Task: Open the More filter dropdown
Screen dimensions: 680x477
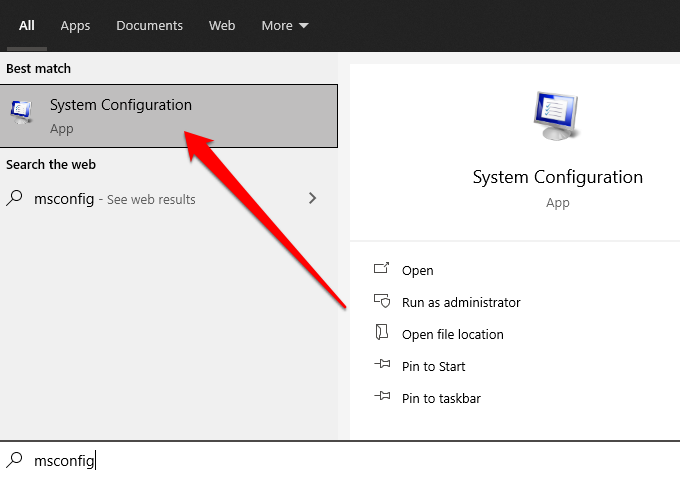Action: (x=285, y=25)
